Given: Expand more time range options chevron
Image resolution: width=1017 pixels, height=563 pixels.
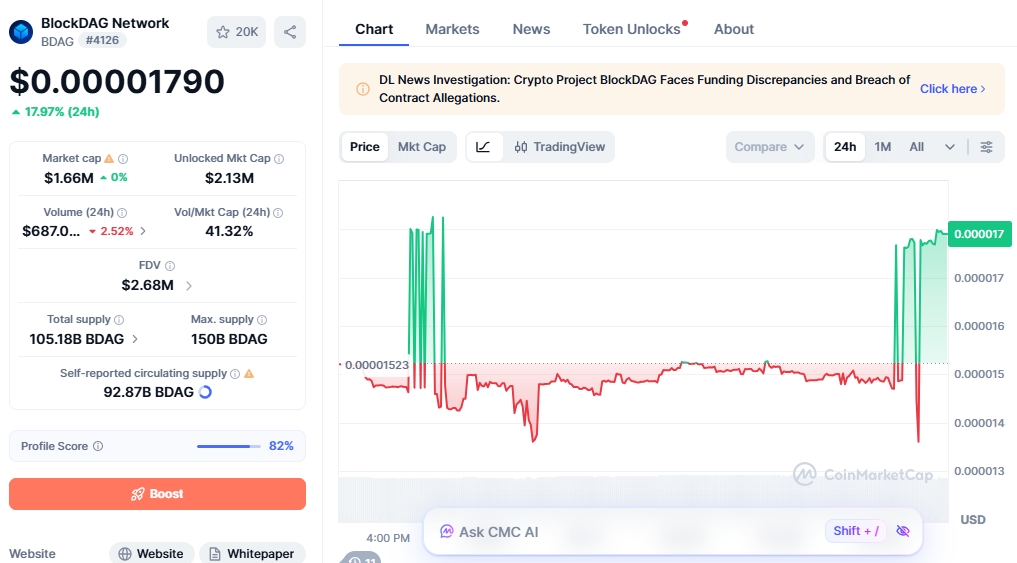Looking at the screenshot, I should coord(950,147).
